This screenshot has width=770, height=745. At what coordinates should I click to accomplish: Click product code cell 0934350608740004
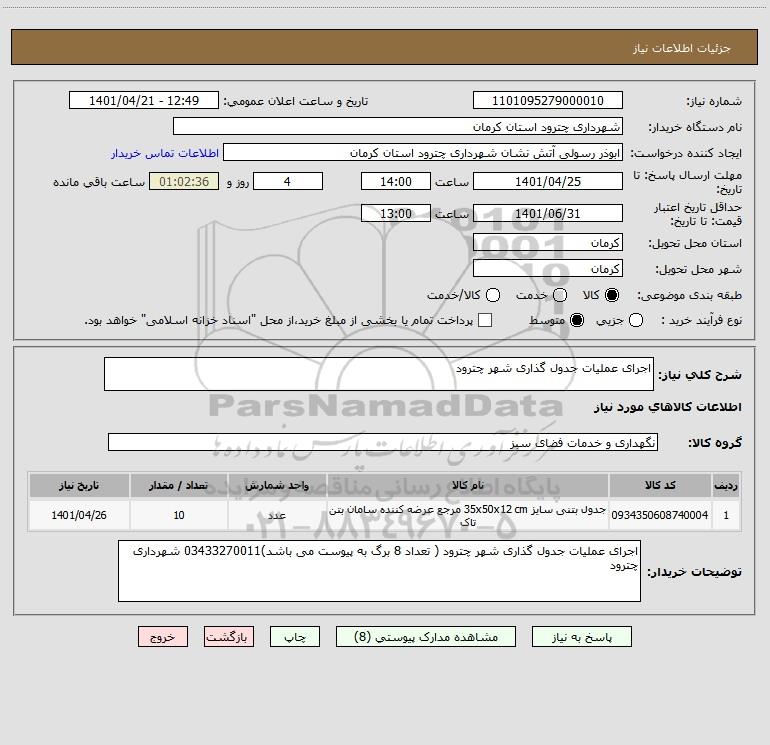pyautogui.click(x=660, y=515)
